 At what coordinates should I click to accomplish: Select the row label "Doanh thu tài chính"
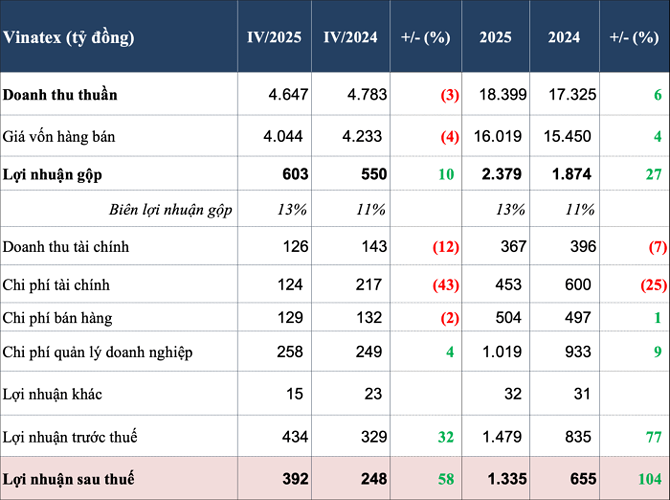tap(66, 247)
